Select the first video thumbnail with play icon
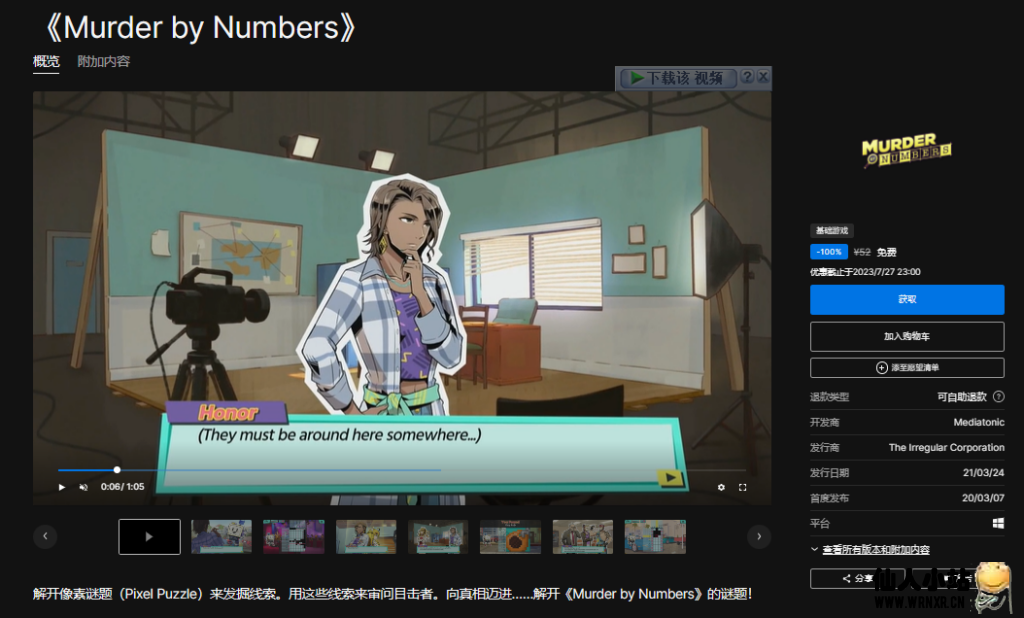The image size is (1024, 618). click(x=149, y=536)
